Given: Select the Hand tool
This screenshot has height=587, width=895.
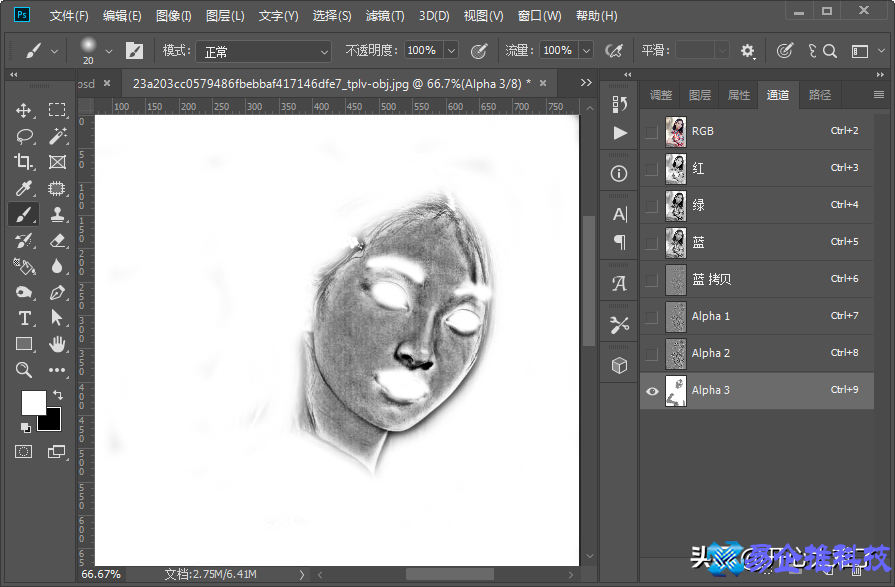Looking at the screenshot, I should pyautogui.click(x=57, y=344).
